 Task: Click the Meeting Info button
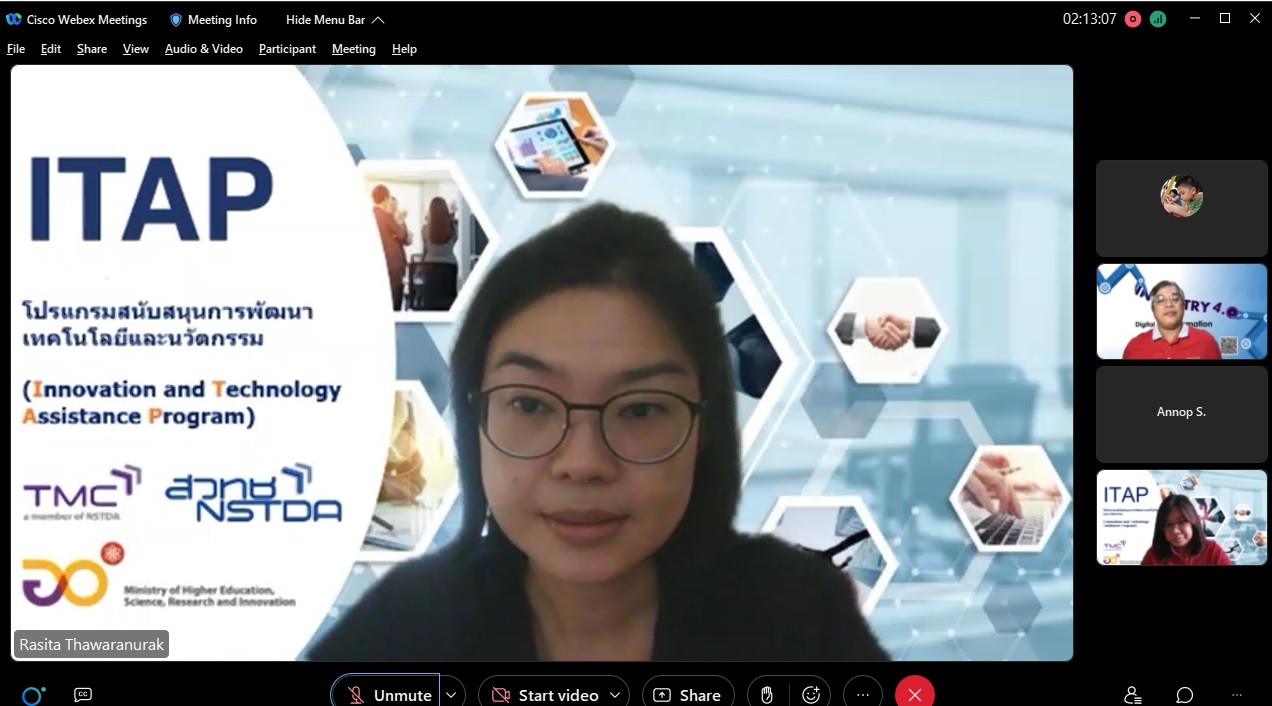213,19
